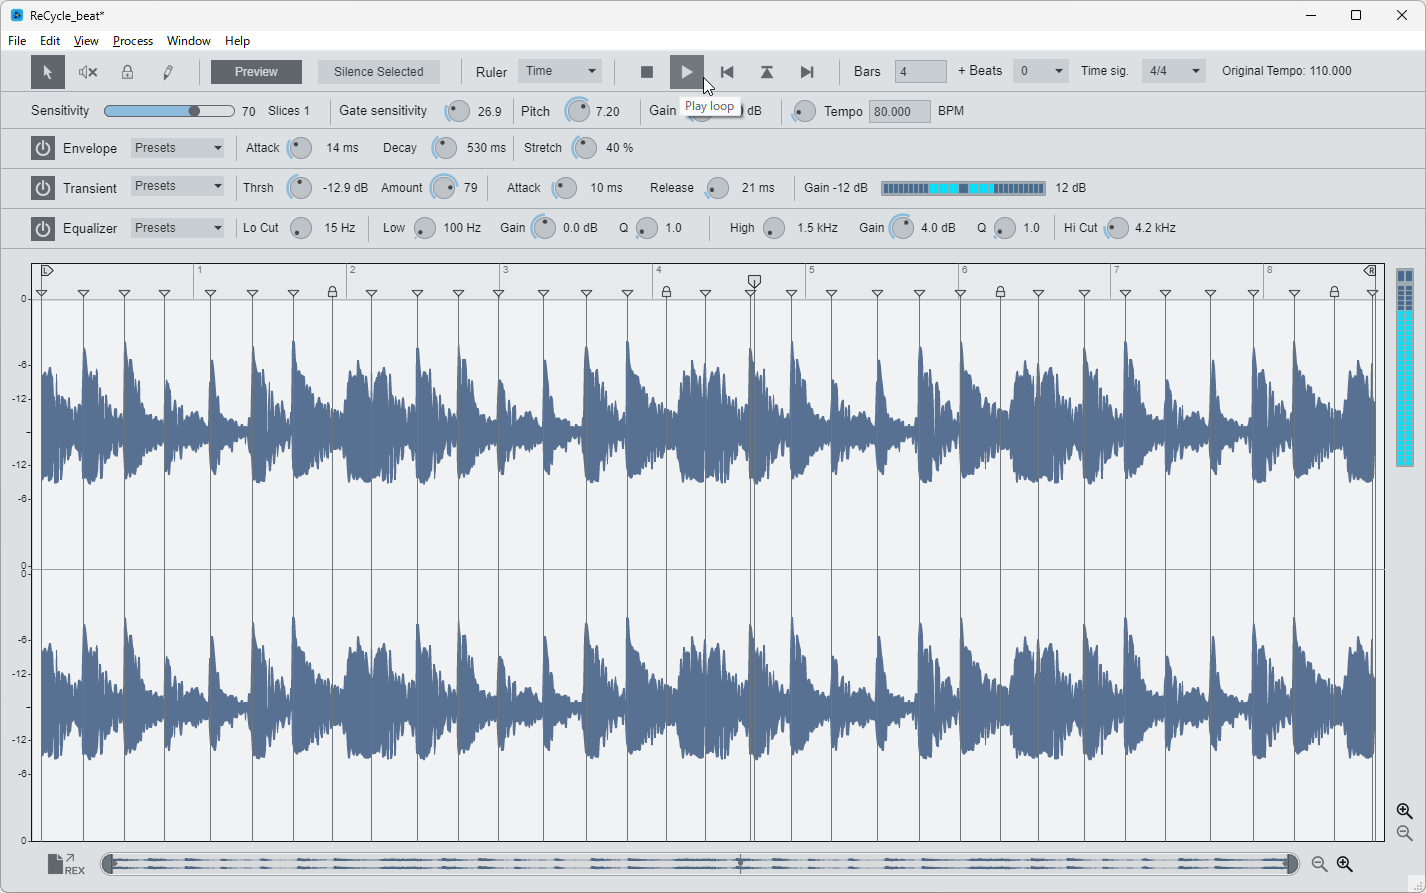Click the waveform overview scrollbar

click(x=700, y=864)
